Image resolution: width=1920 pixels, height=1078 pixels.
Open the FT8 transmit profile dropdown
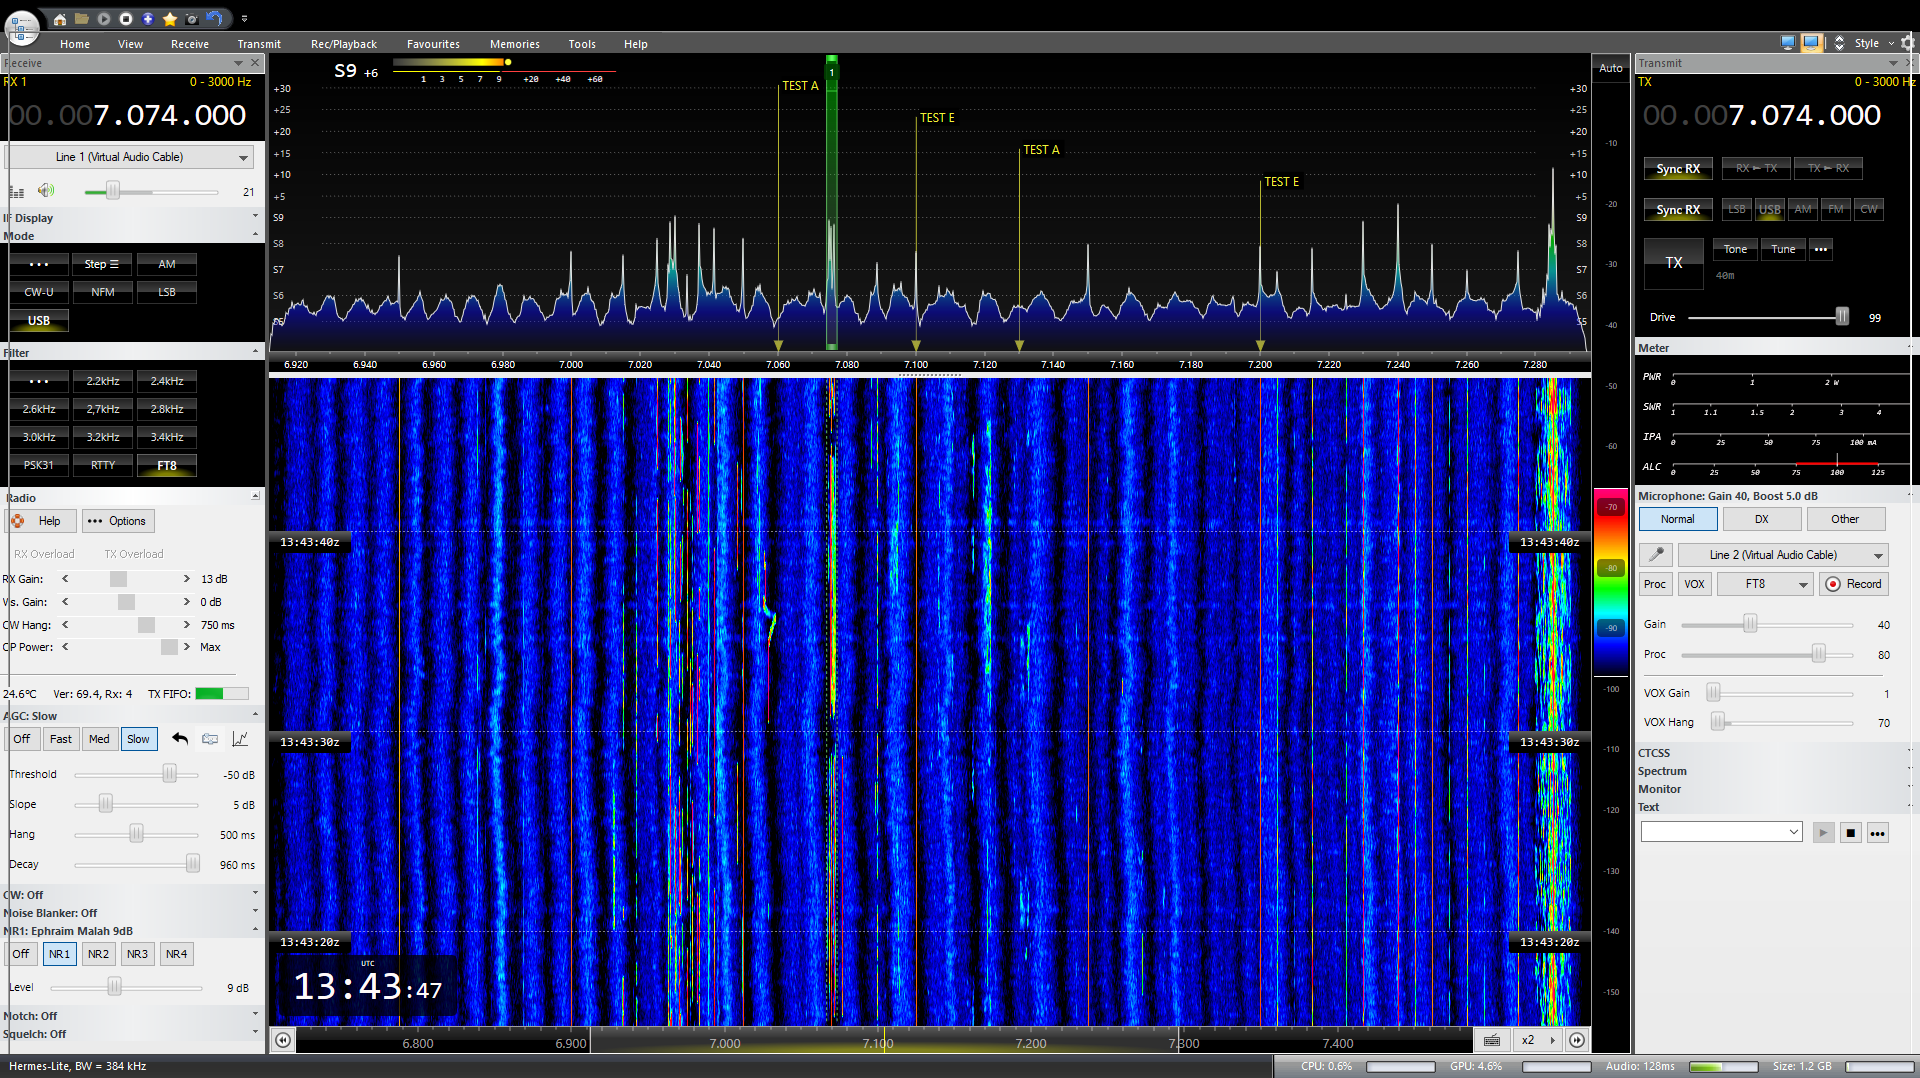click(x=1765, y=584)
